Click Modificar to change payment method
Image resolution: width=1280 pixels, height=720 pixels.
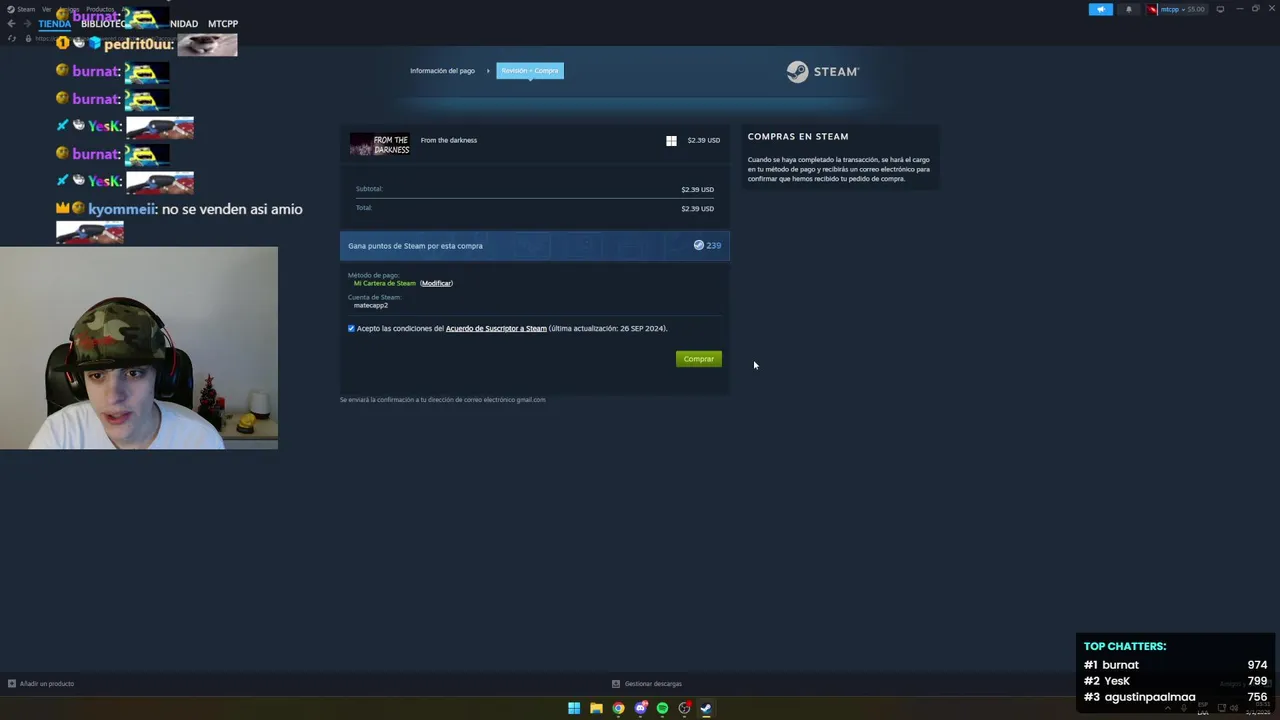click(436, 283)
